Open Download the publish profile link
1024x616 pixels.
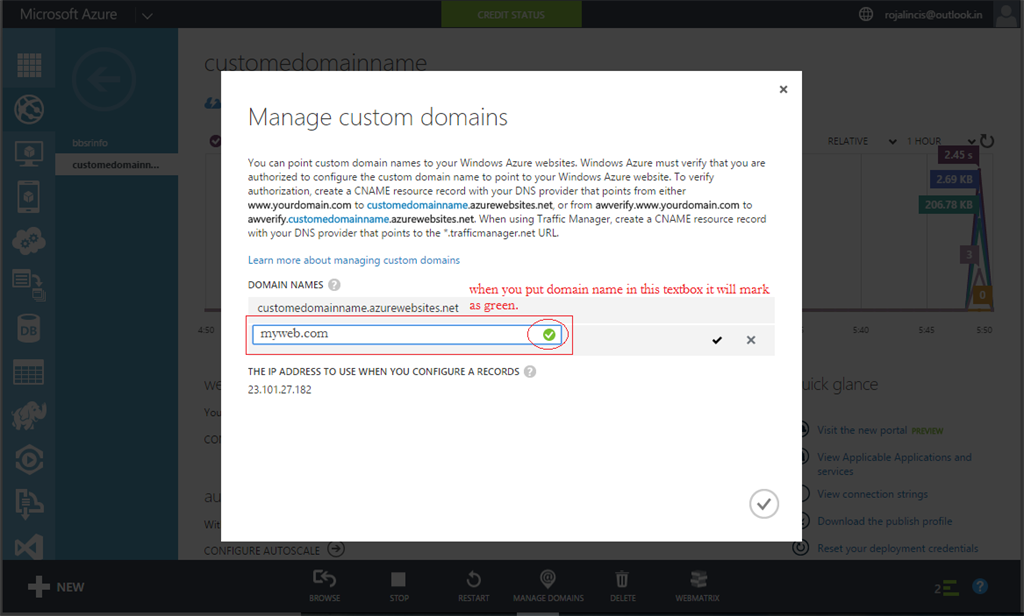pyautogui.click(x=884, y=521)
